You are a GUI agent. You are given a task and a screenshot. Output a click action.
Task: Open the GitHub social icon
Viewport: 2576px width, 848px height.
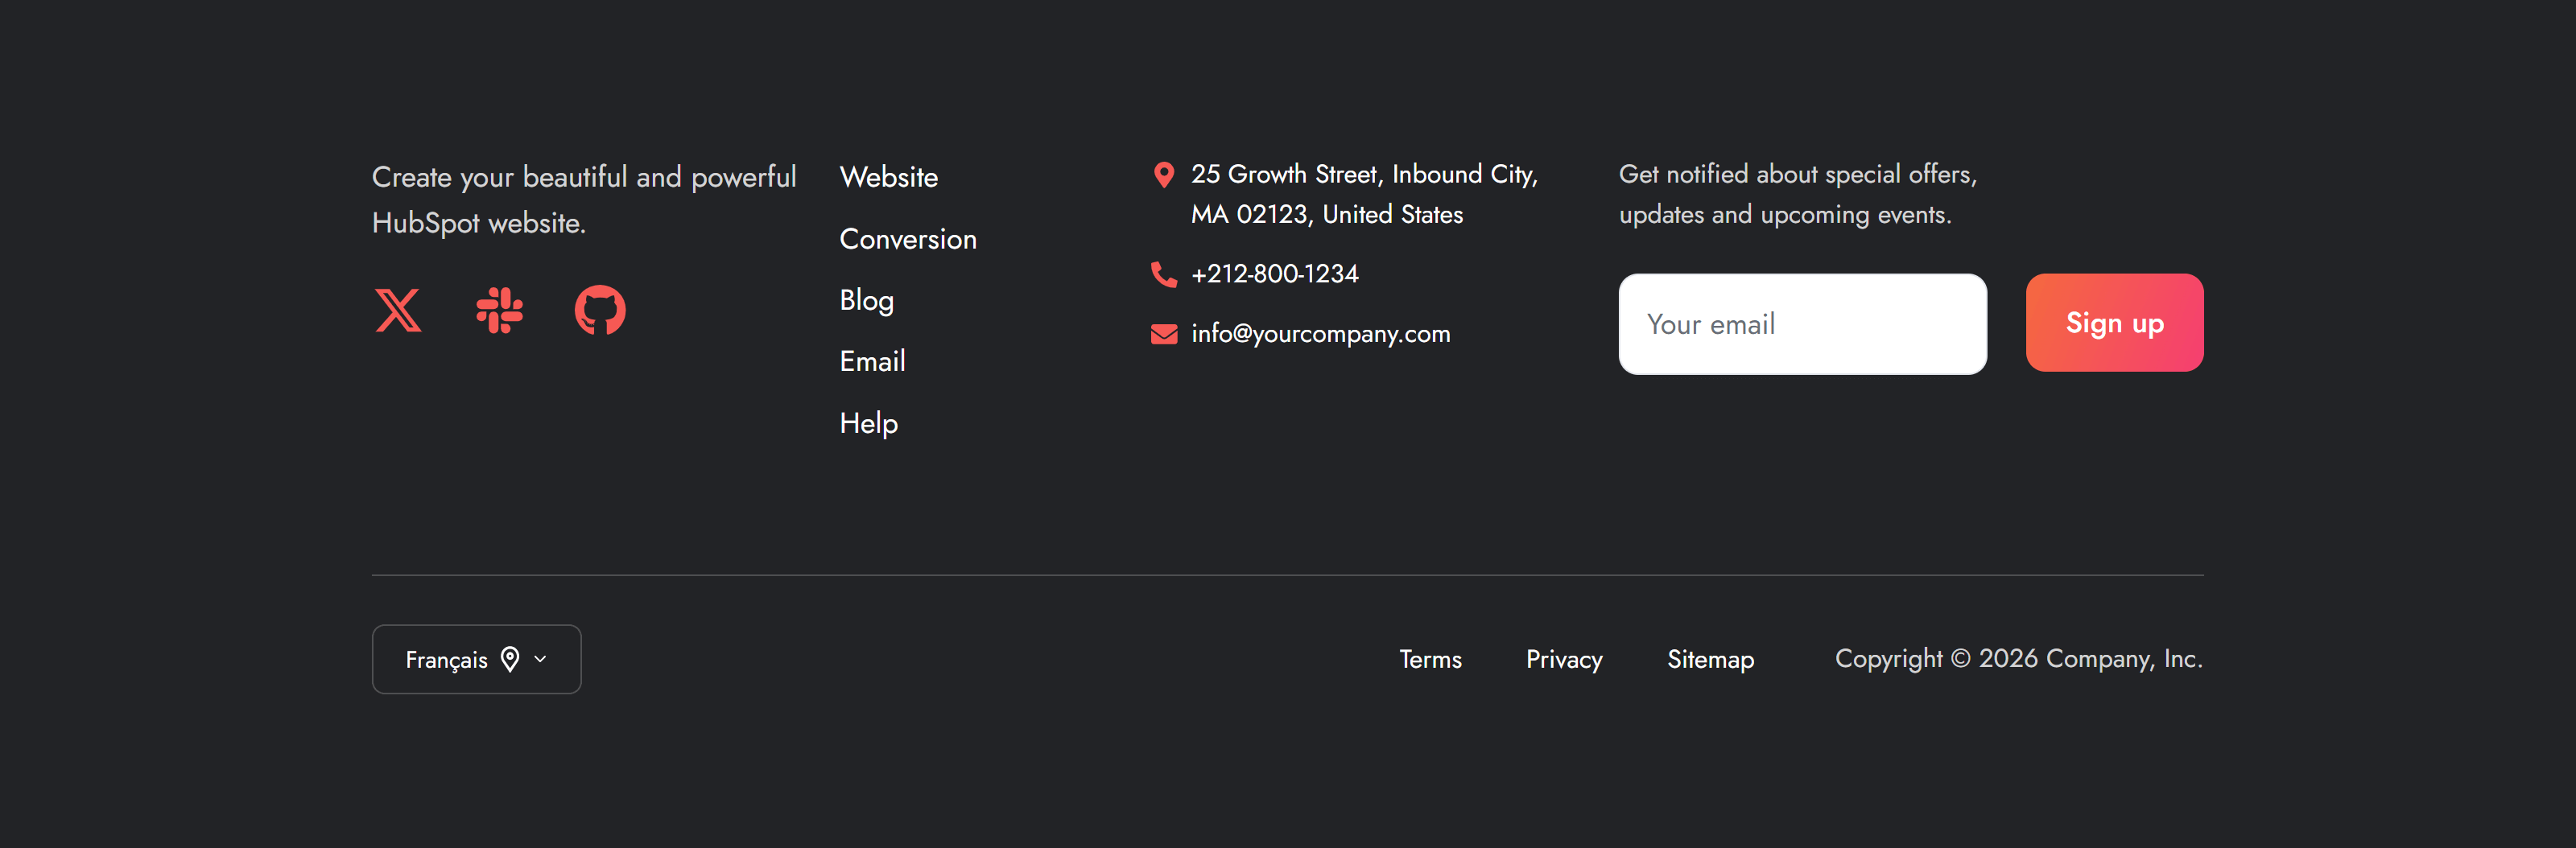(600, 310)
